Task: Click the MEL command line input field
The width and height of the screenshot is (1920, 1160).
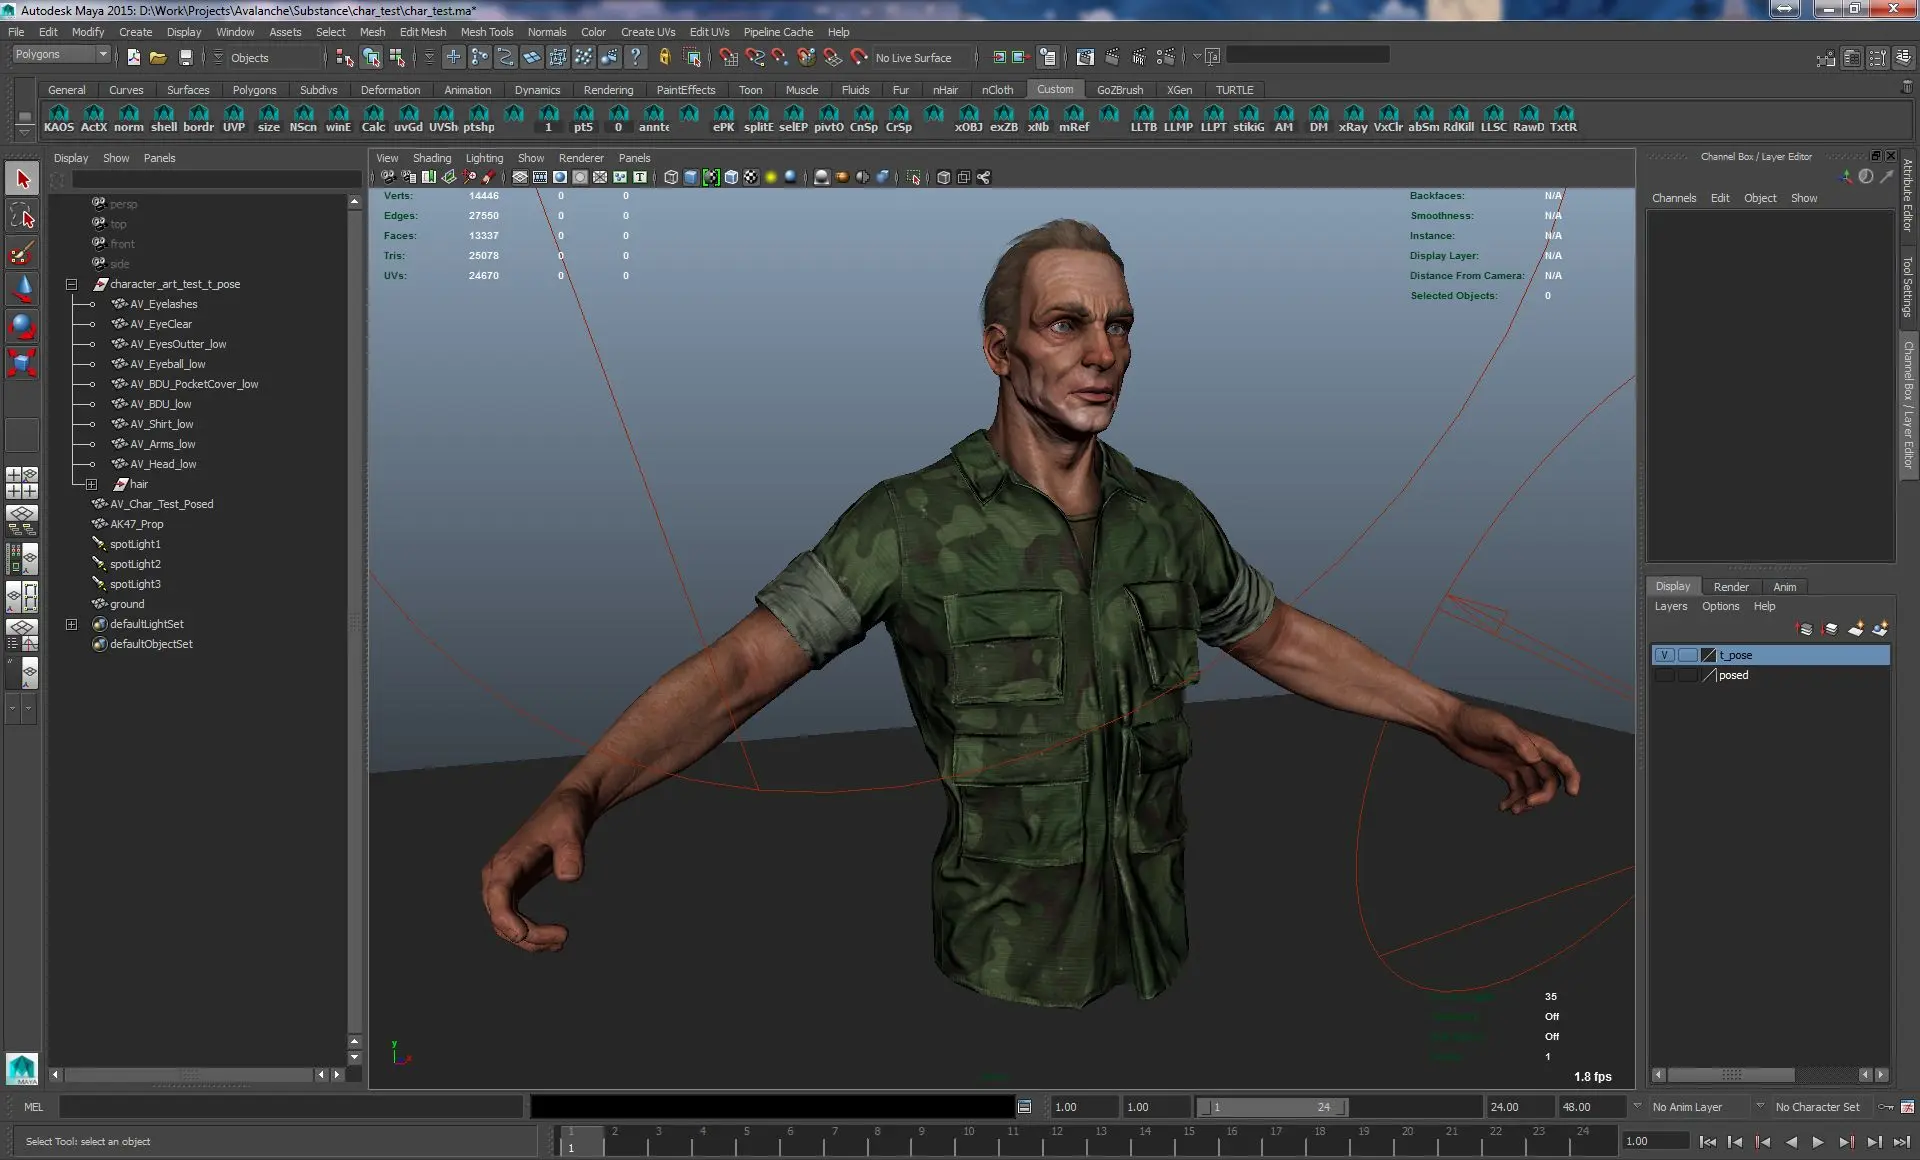Action: click(290, 1107)
